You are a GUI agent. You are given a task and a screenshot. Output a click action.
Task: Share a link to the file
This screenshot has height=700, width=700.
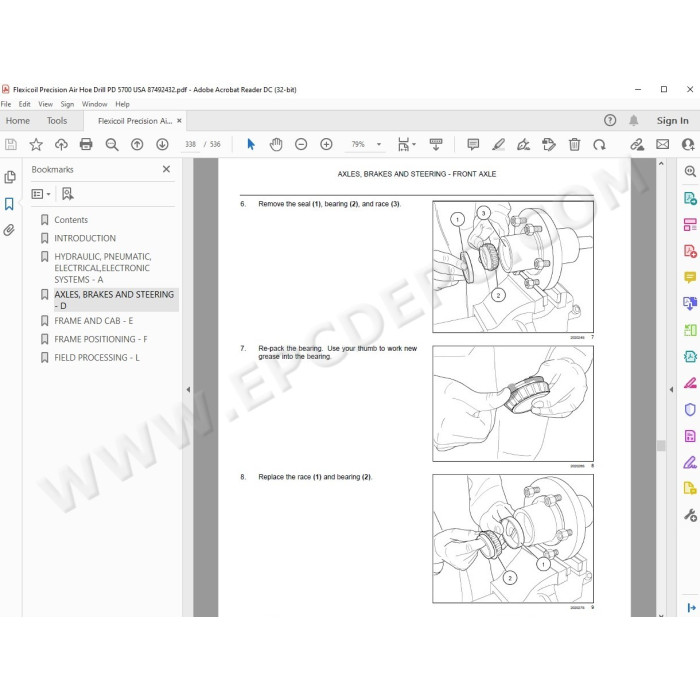point(637,144)
